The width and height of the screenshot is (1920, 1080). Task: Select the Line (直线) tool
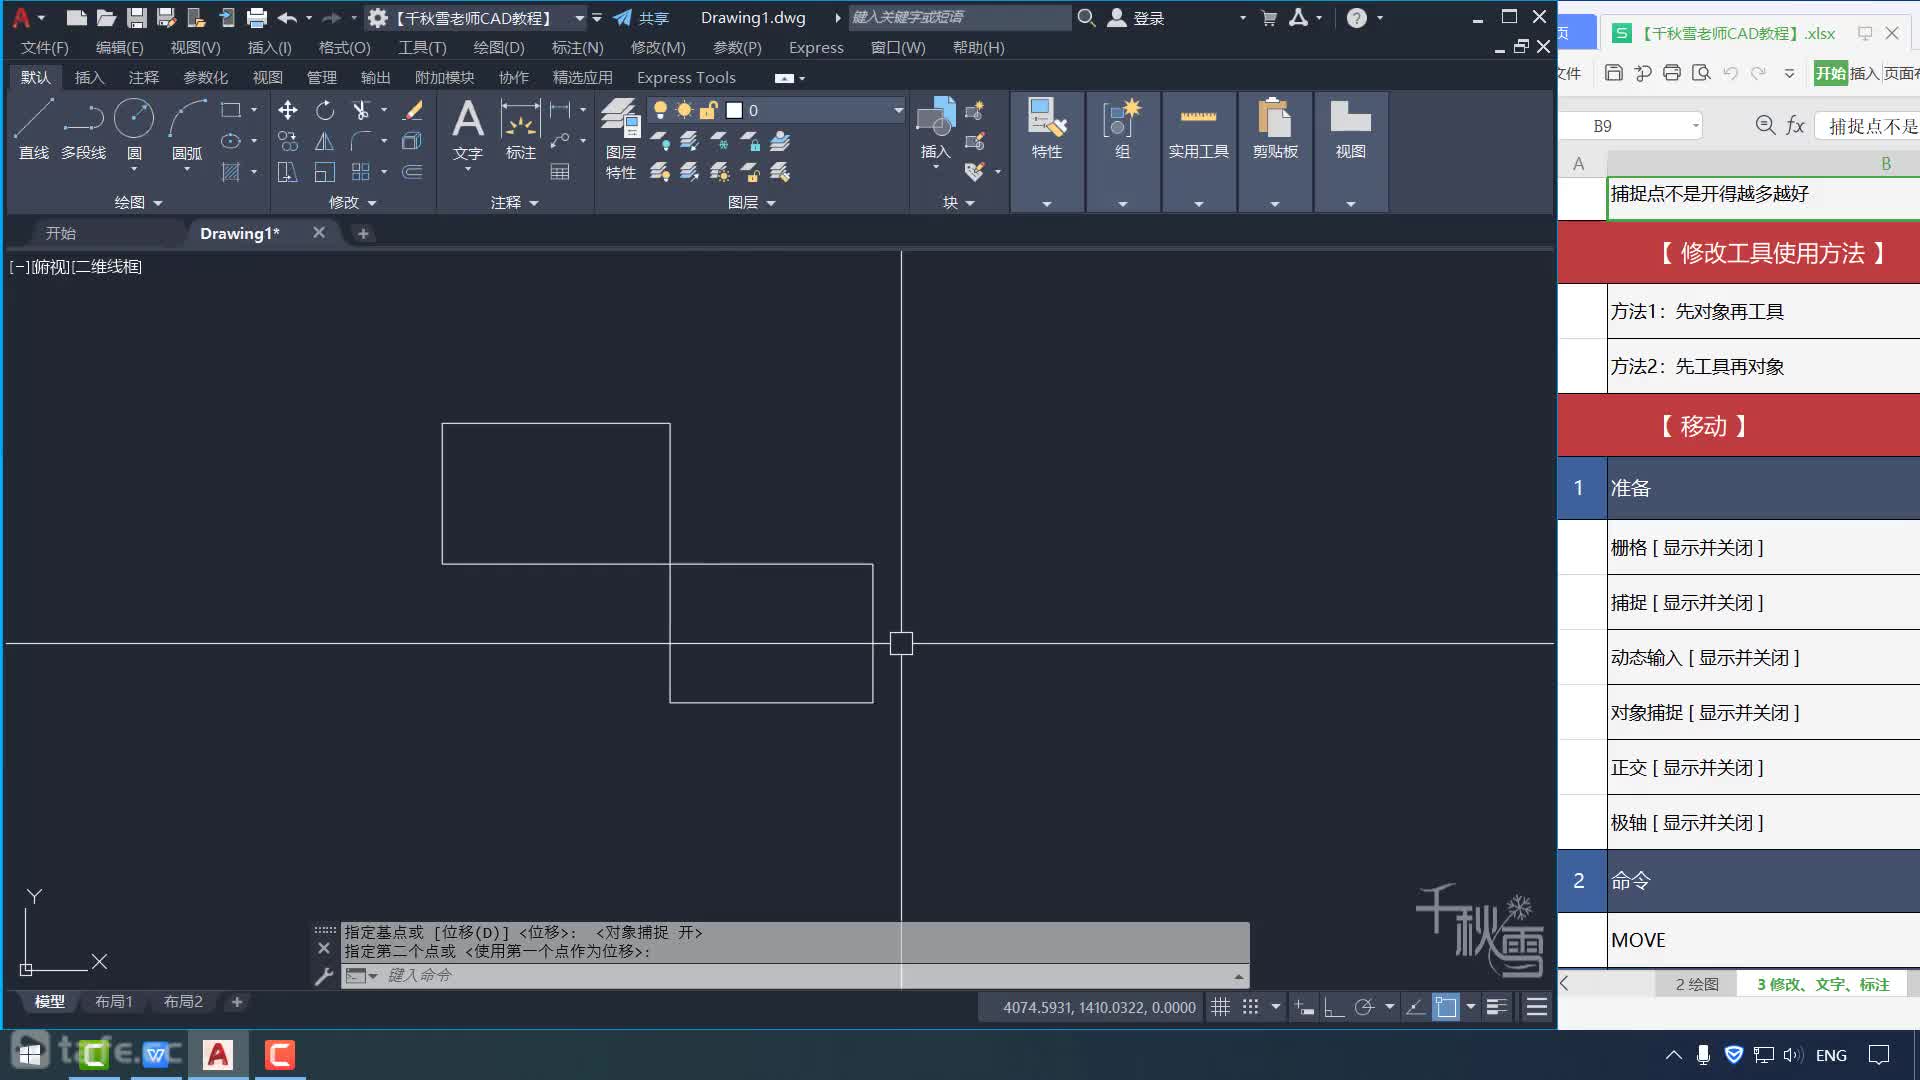point(33,128)
